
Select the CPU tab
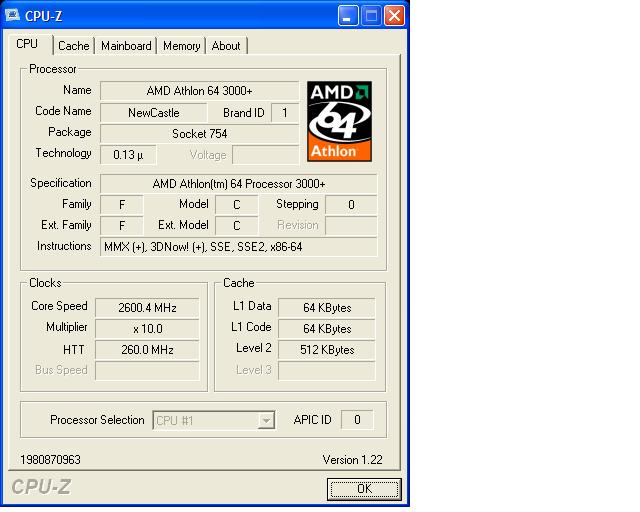[28, 44]
